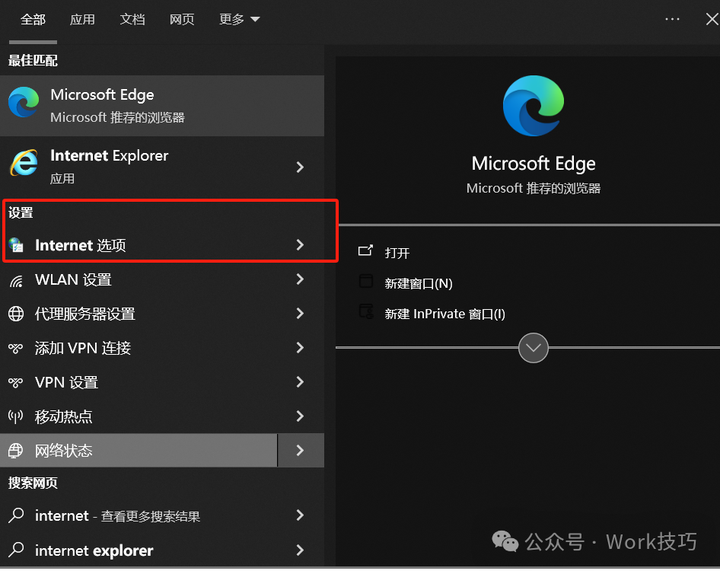Open the three-dots options menu
This screenshot has height=571, width=720.
pyautogui.click(x=672, y=19)
